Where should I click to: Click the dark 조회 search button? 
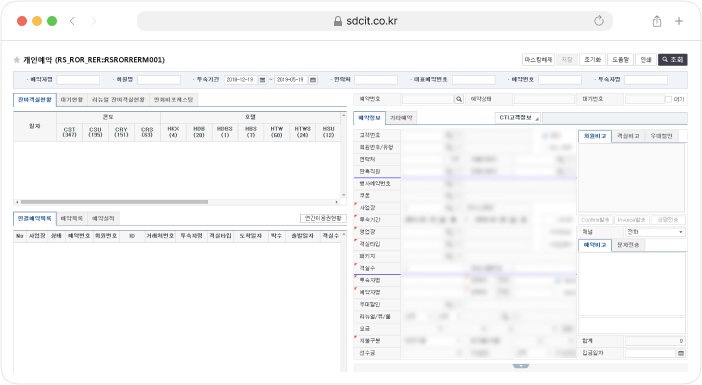[x=672, y=60]
